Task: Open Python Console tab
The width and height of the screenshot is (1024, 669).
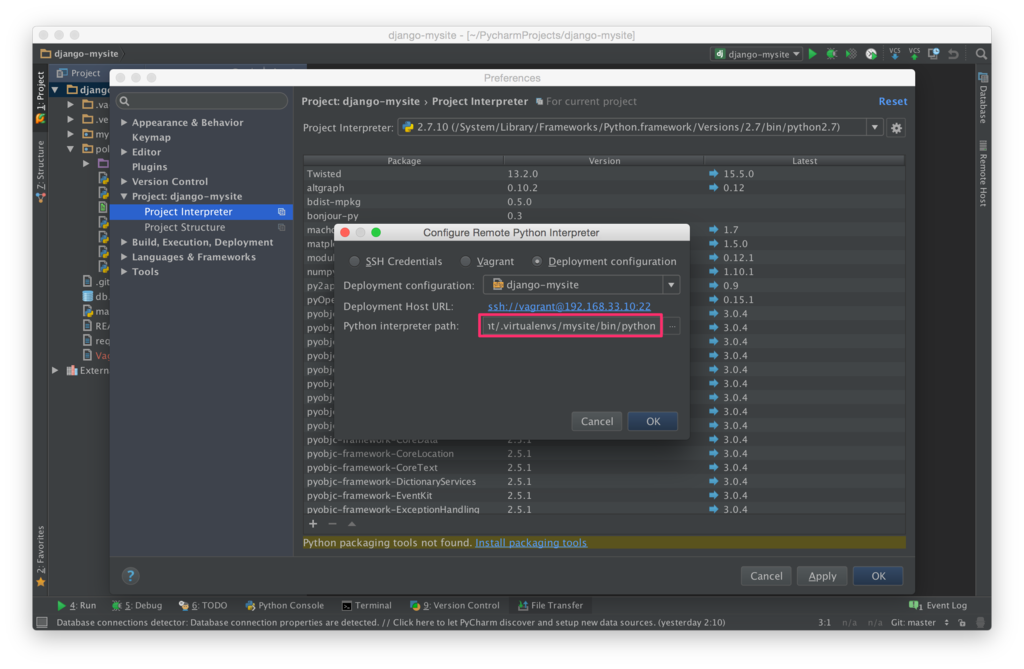Action: point(285,606)
